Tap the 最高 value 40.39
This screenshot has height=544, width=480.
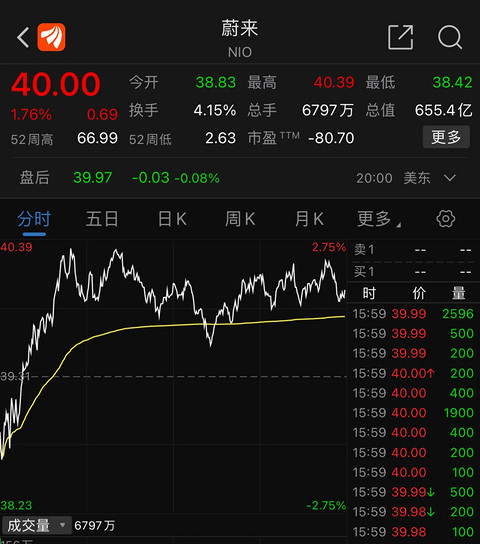pos(334,83)
